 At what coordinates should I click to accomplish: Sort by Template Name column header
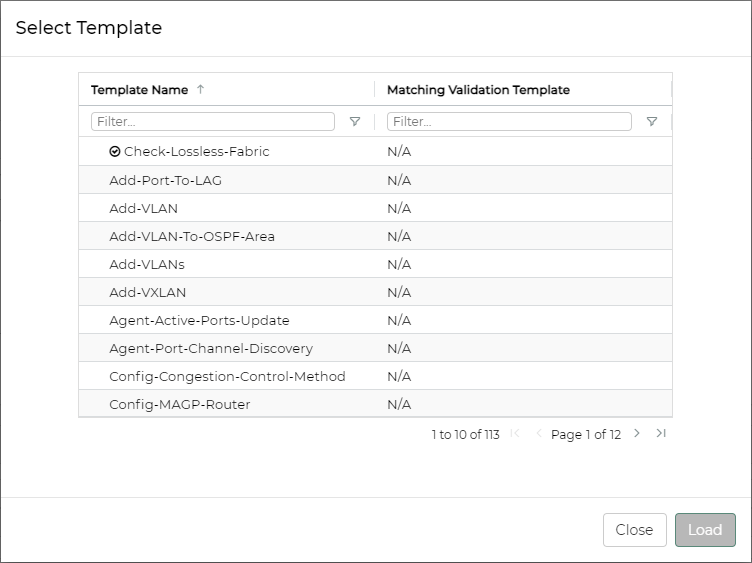click(x=139, y=90)
